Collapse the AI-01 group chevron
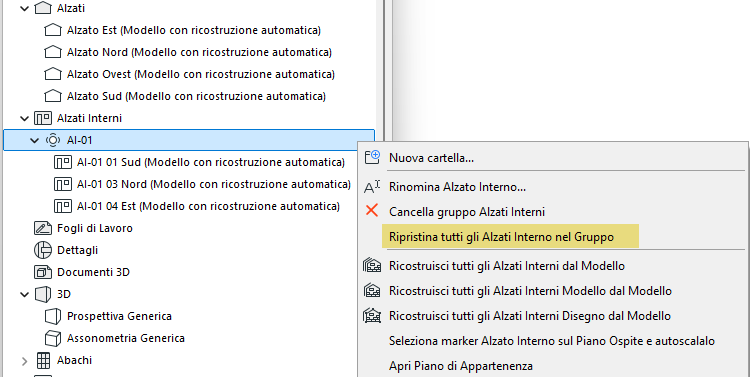Image resolution: width=750 pixels, height=377 pixels. coord(34,140)
